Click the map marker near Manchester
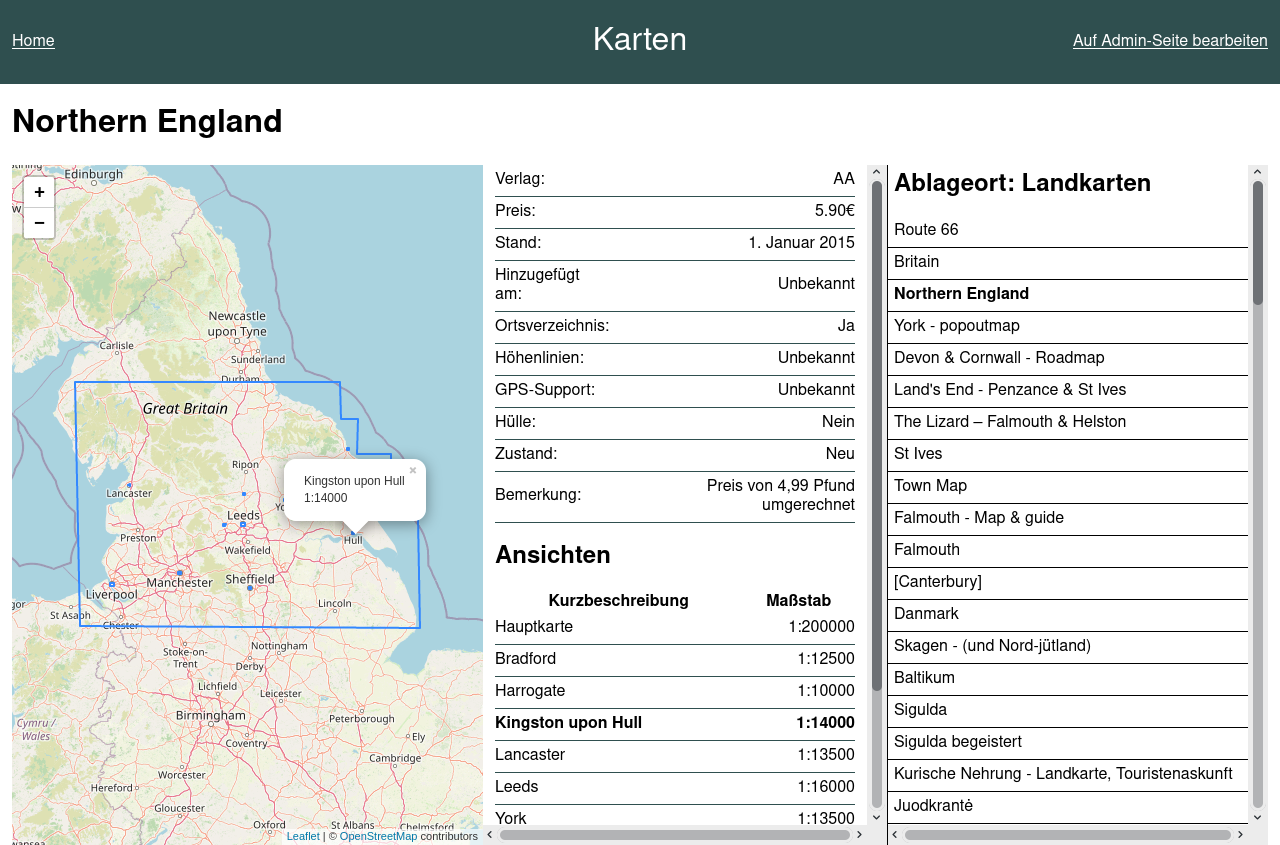Screen dimensions: 1280x845 [179, 572]
